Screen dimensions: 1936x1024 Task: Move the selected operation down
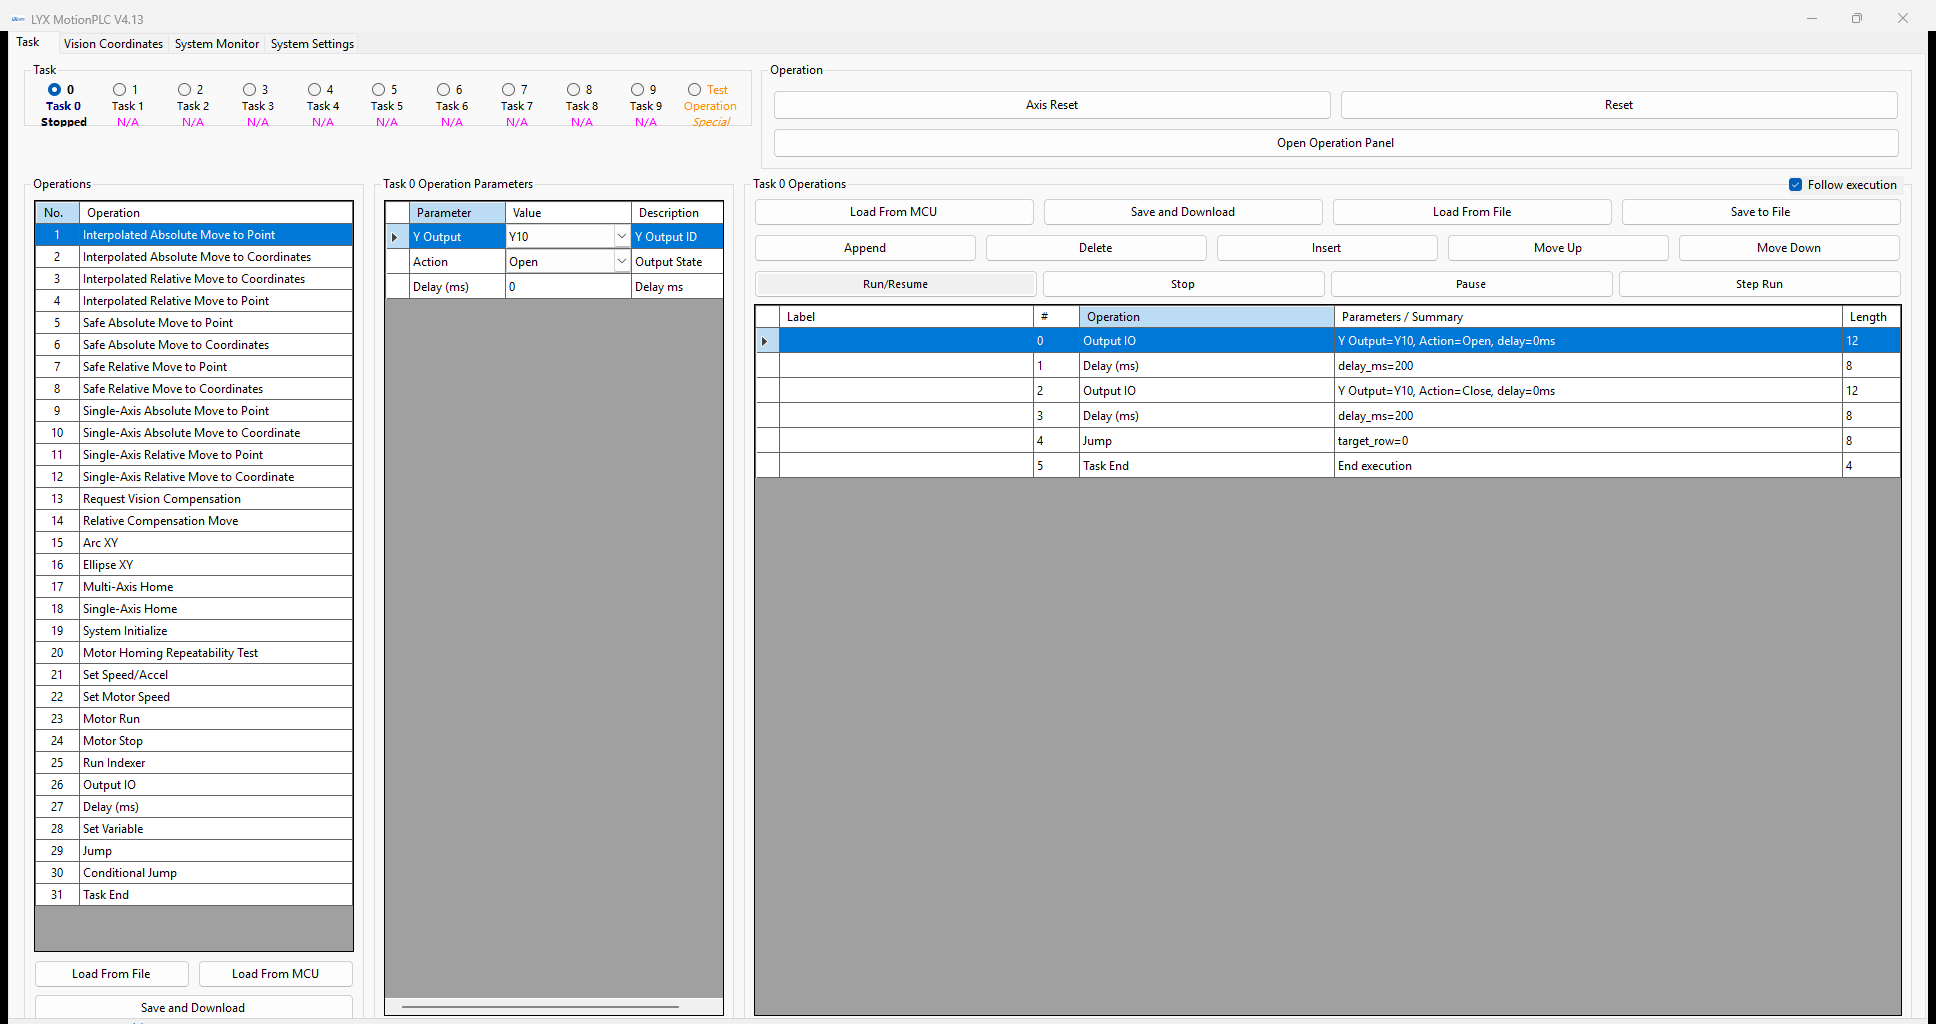tap(1789, 248)
